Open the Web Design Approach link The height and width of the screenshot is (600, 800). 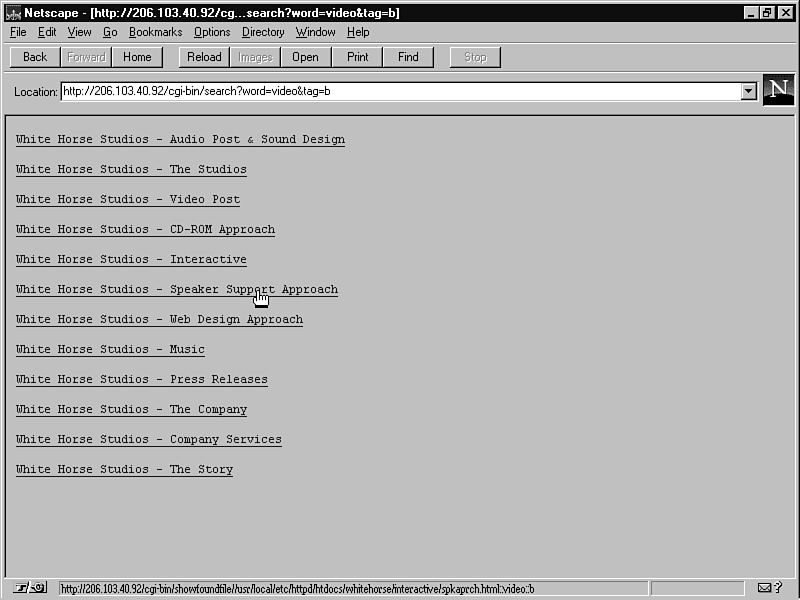tap(159, 320)
